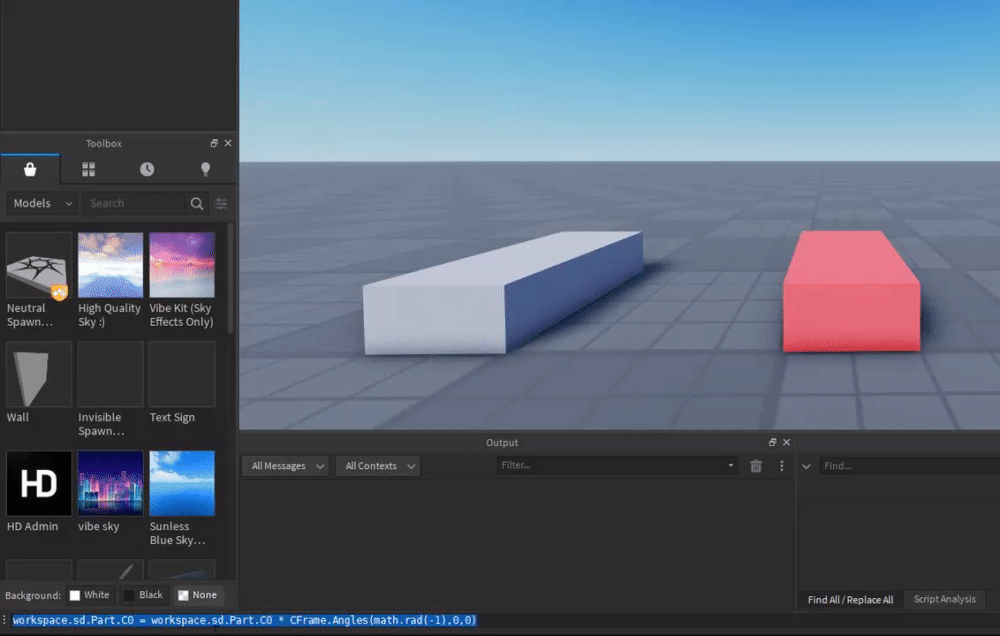Open the All Messages dropdown
Image resolution: width=1000 pixels, height=636 pixels.
(288, 466)
